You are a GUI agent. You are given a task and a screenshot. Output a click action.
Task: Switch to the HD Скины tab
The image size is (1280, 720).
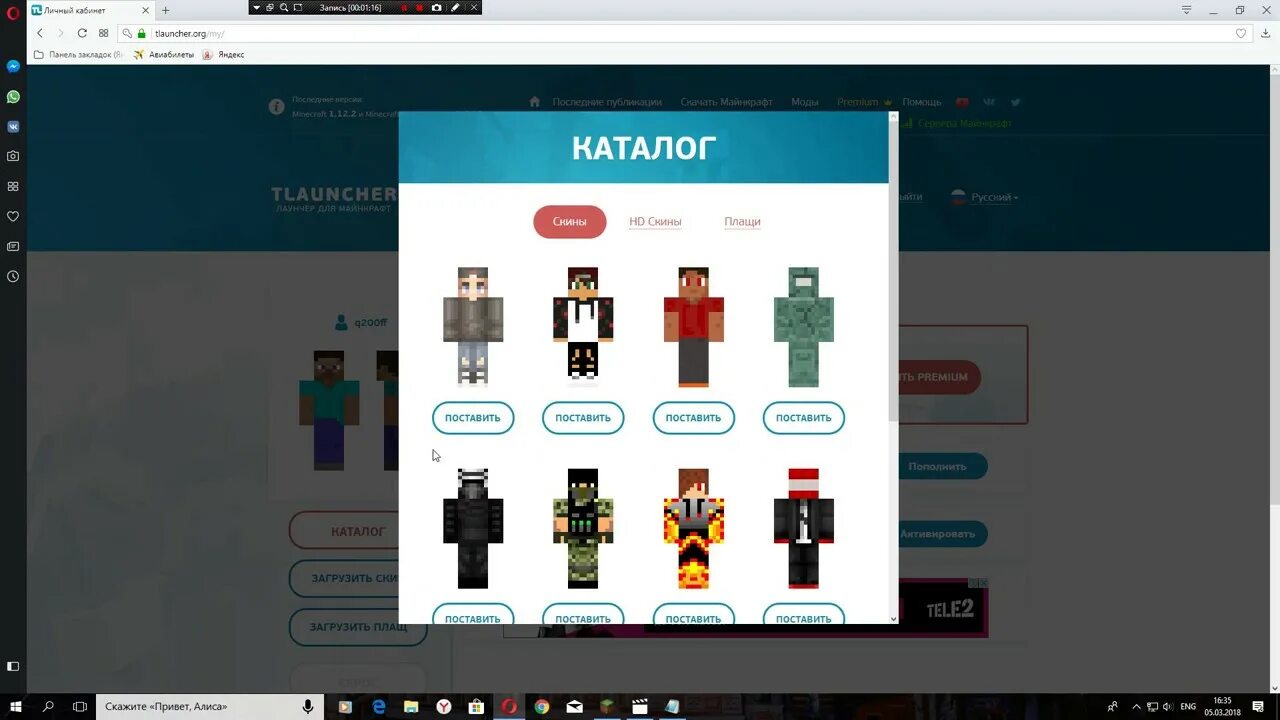click(x=655, y=222)
